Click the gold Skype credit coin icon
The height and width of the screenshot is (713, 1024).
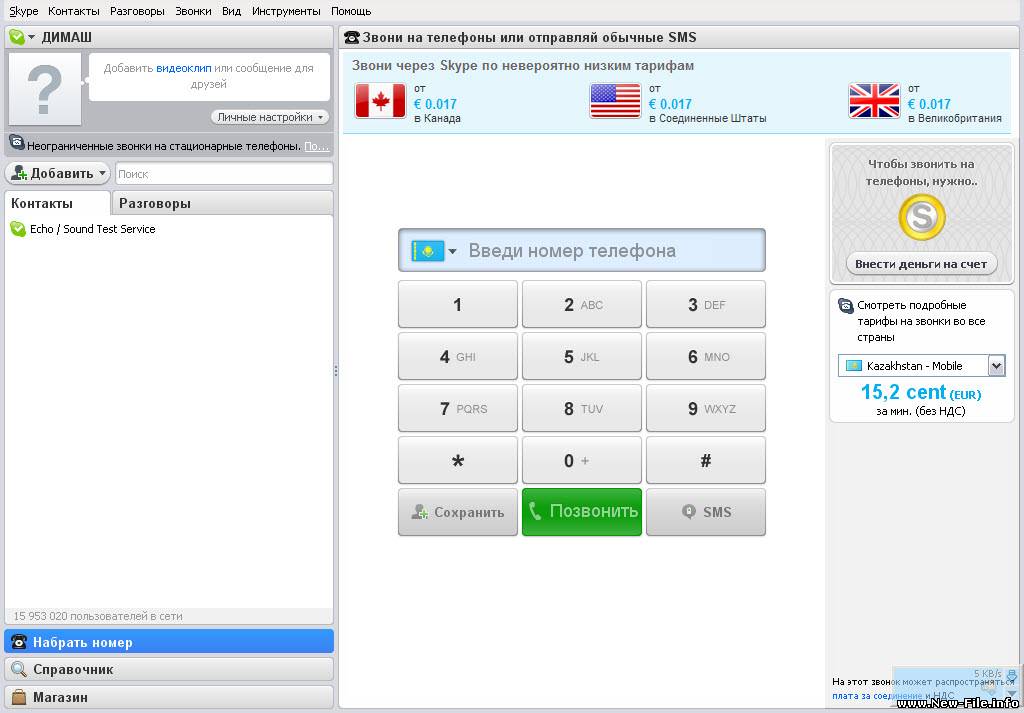coord(921,217)
